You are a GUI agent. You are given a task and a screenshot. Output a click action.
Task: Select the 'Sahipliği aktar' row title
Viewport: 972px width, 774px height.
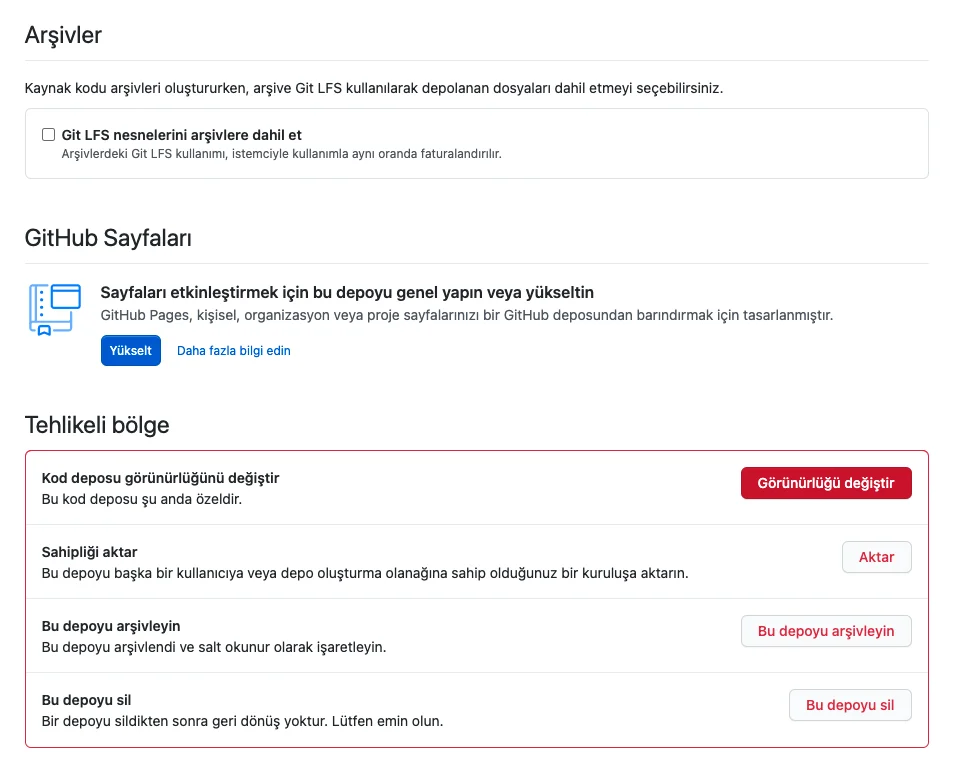(x=89, y=552)
